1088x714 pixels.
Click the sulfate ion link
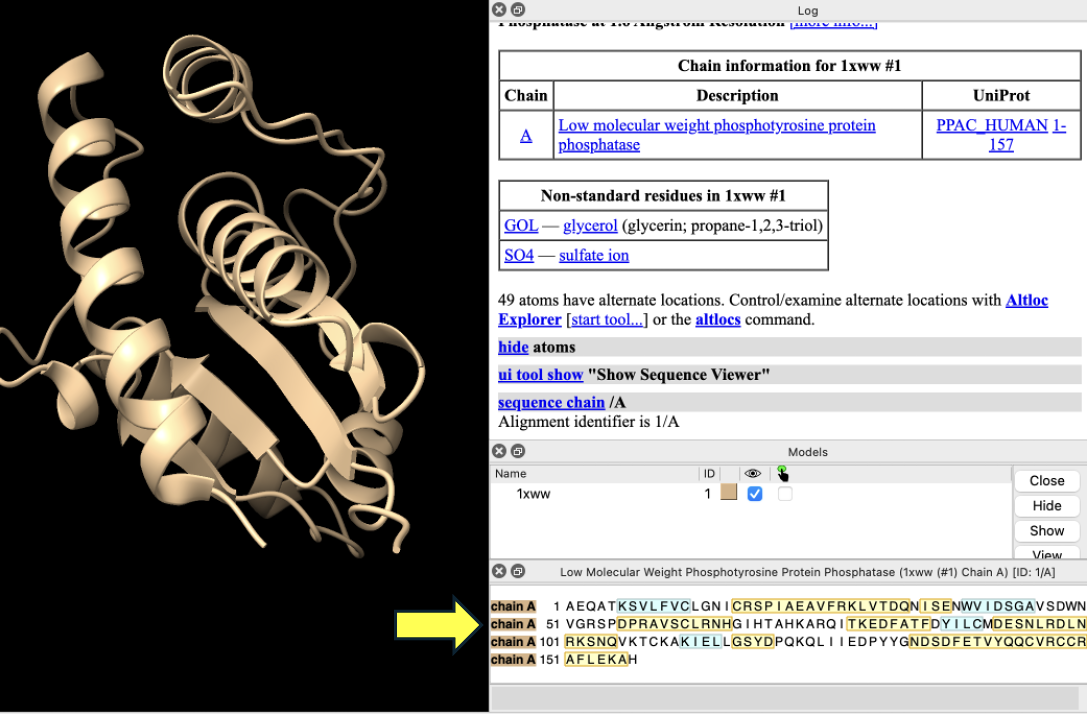click(x=594, y=256)
